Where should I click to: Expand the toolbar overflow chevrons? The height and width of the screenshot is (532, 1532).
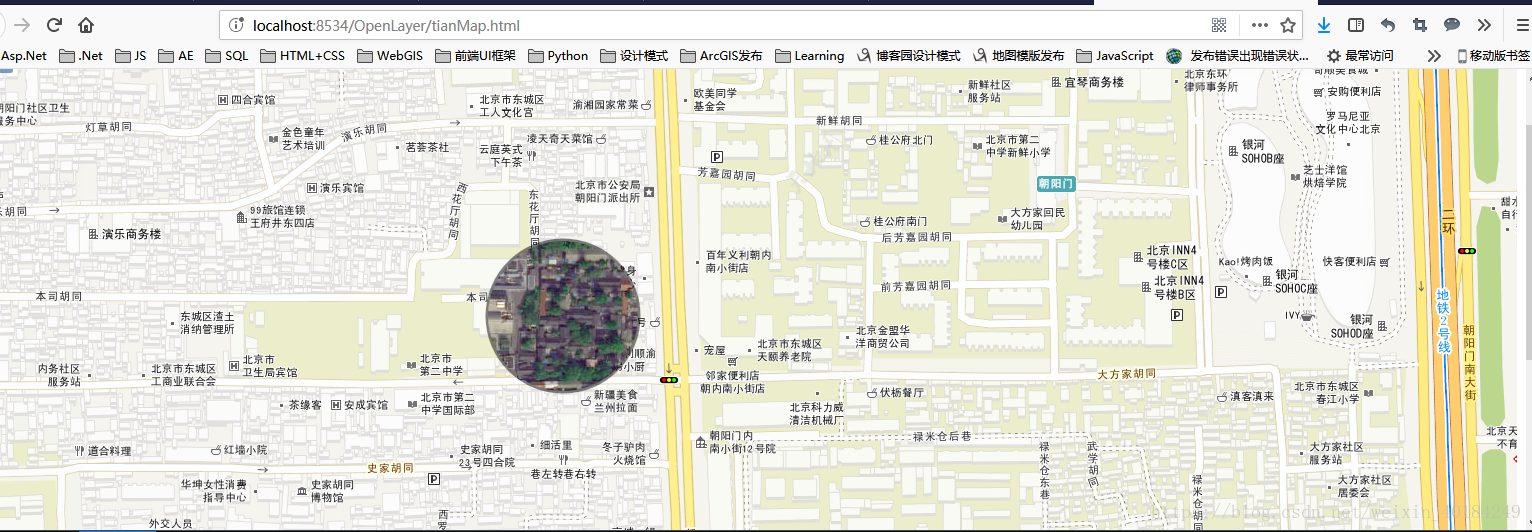click(x=1484, y=25)
